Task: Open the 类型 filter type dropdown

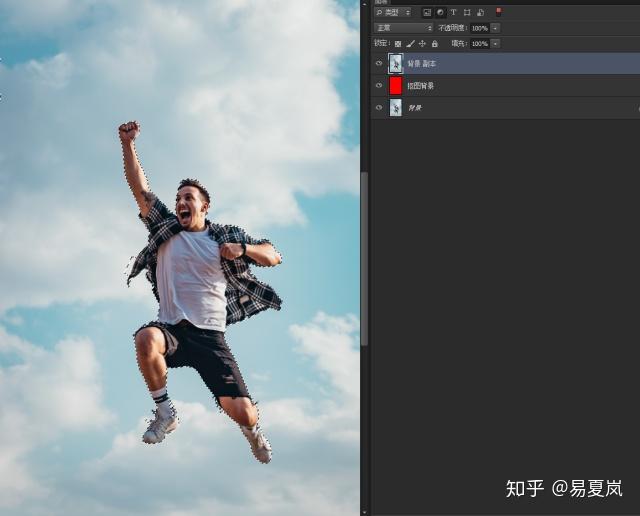Action: coord(392,13)
